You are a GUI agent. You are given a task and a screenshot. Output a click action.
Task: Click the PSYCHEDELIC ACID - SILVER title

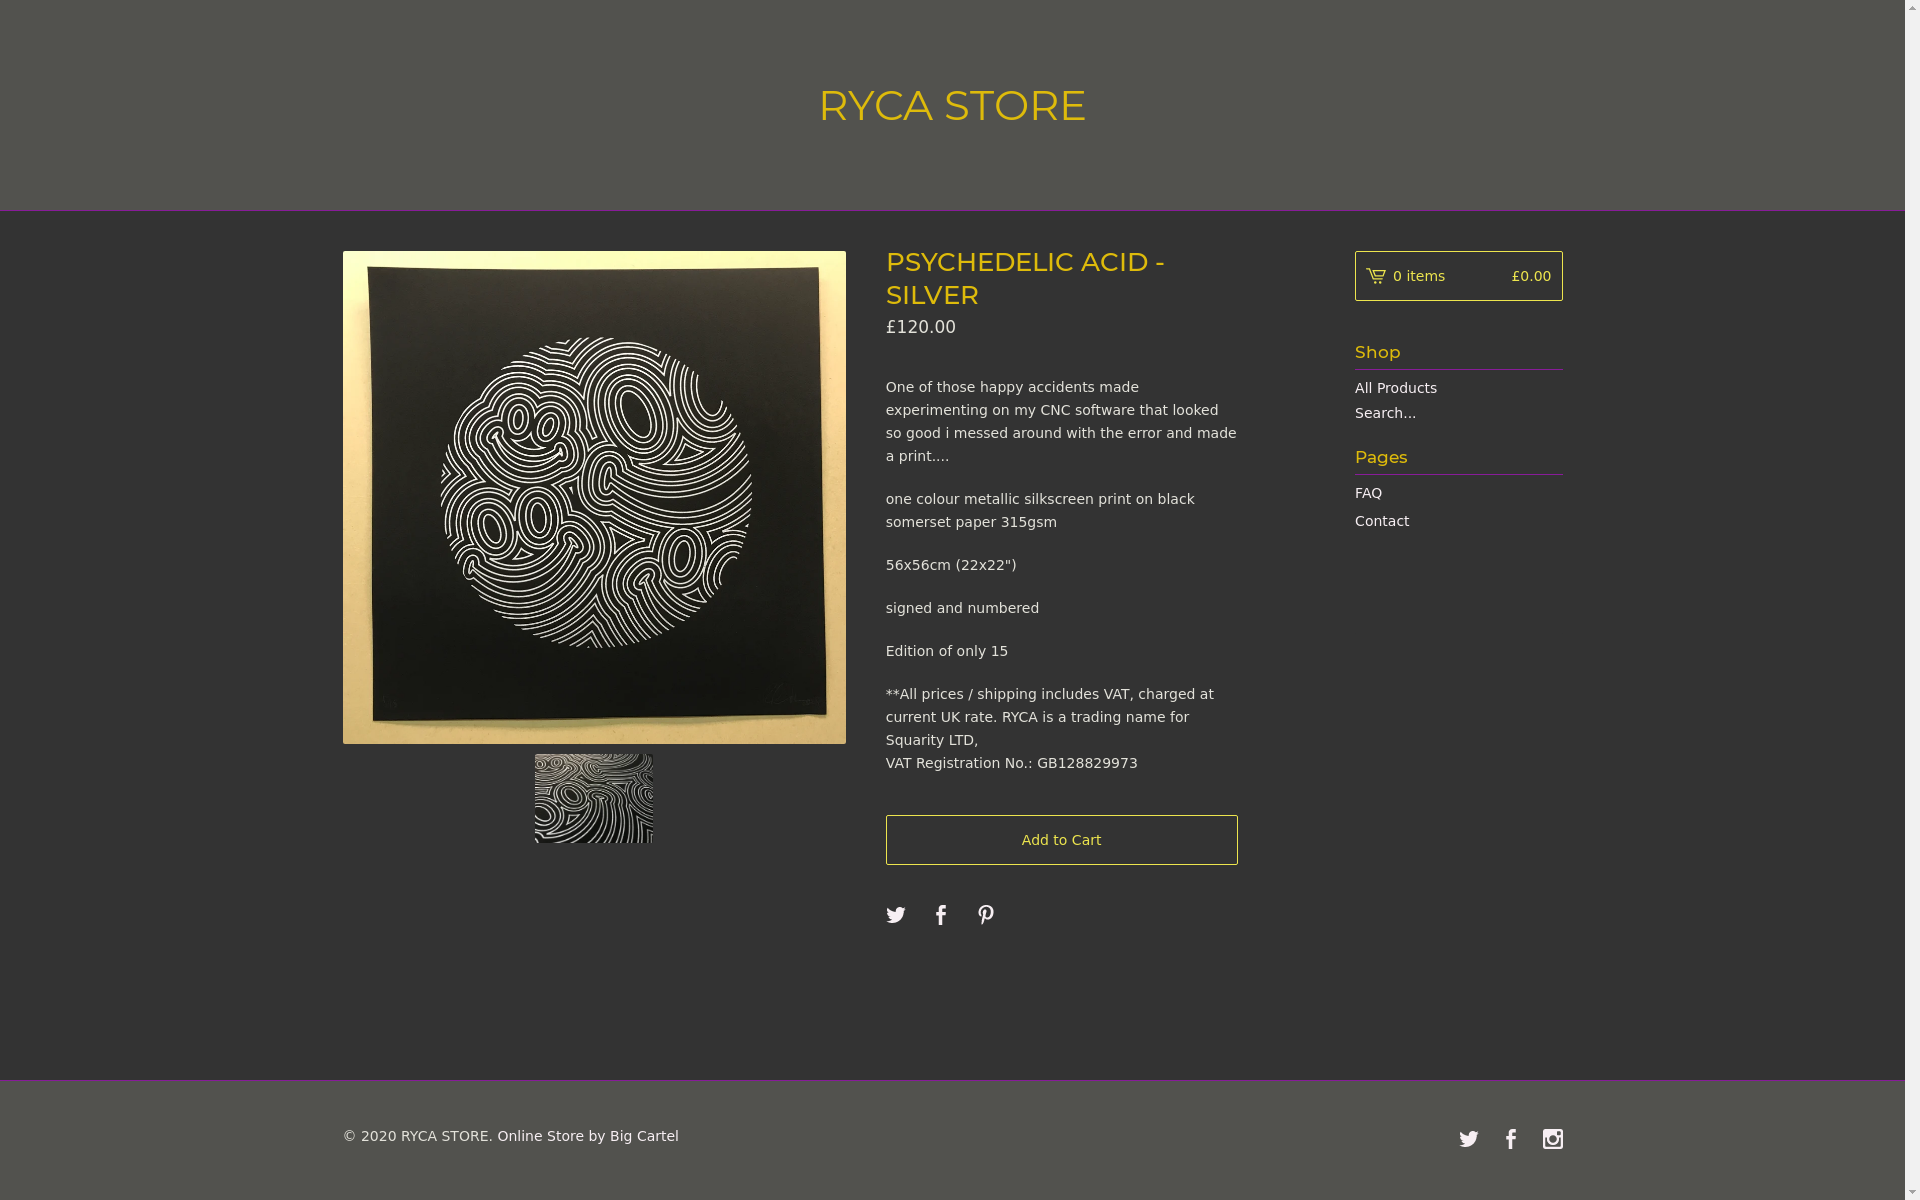pos(1025,278)
